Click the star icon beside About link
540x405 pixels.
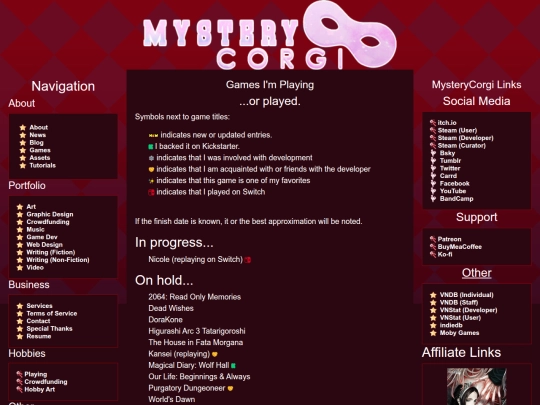point(23,127)
